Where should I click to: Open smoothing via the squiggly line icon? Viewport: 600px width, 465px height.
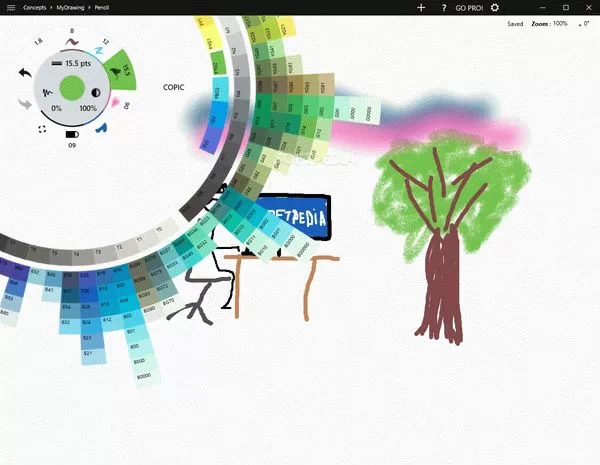(47, 93)
